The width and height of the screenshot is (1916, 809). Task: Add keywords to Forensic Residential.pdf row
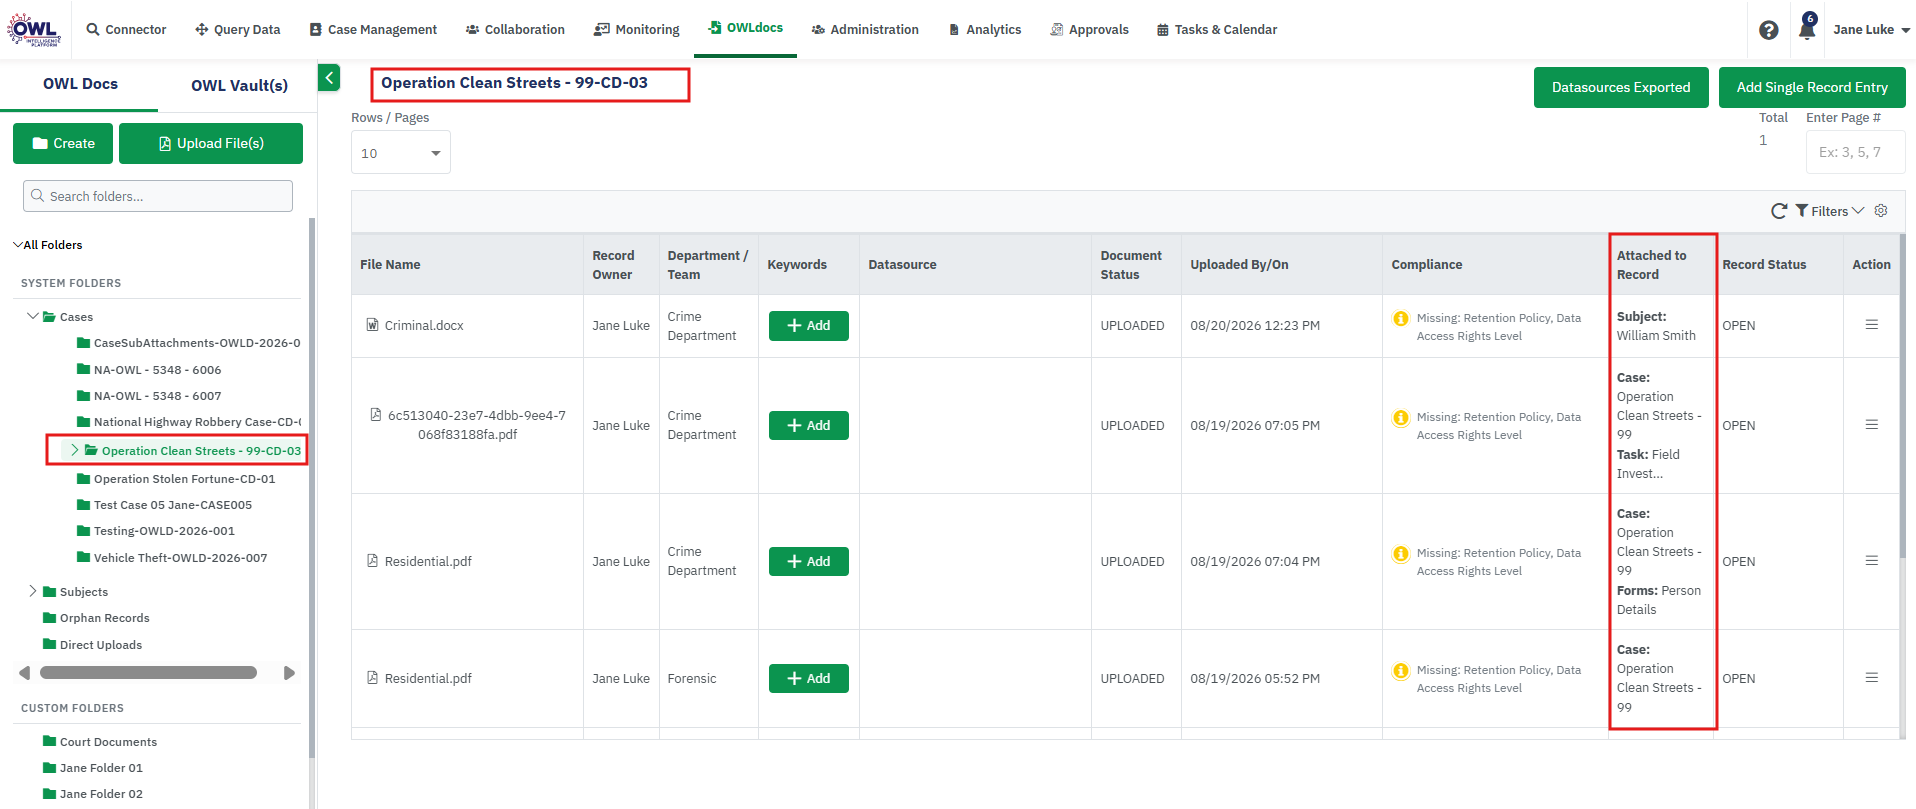(x=809, y=678)
